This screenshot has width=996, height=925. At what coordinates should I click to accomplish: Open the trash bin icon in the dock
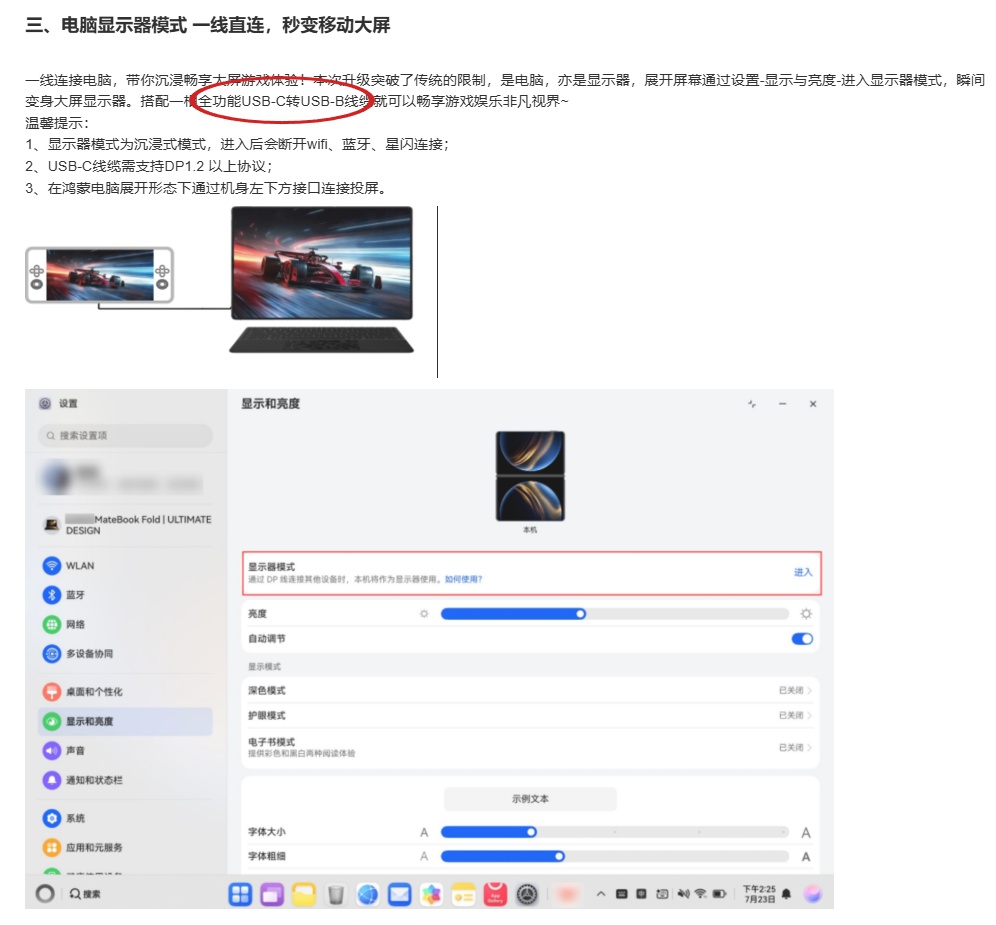pyautogui.click(x=336, y=894)
